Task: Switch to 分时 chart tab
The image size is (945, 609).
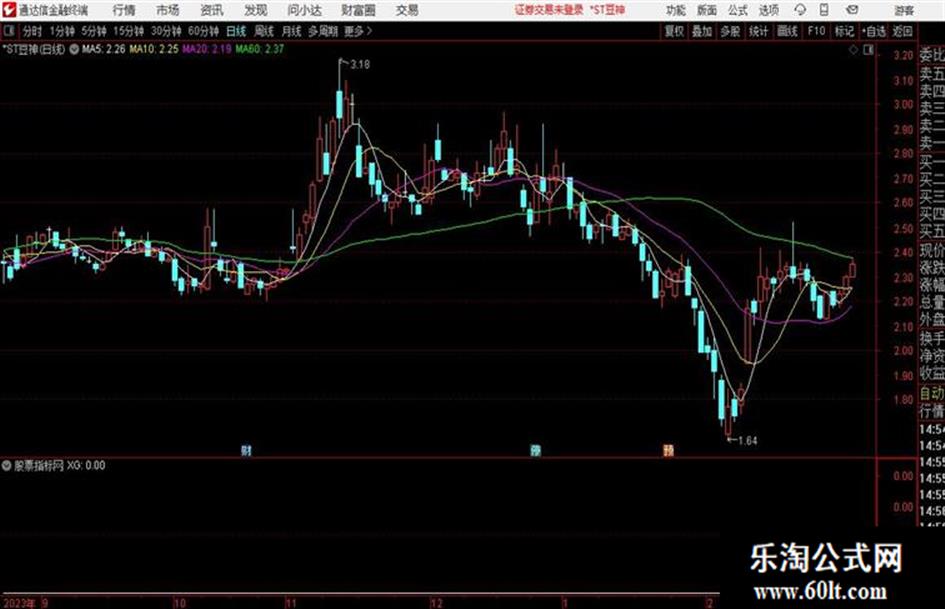Action: [33, 31]
